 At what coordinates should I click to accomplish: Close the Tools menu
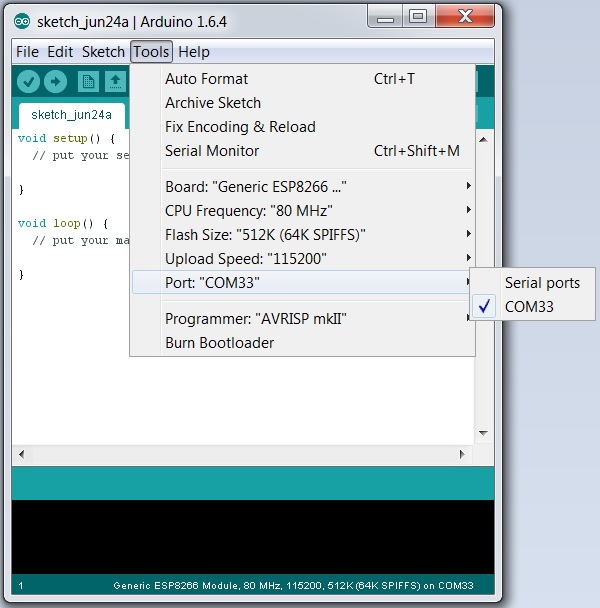(x=151, y=52)
